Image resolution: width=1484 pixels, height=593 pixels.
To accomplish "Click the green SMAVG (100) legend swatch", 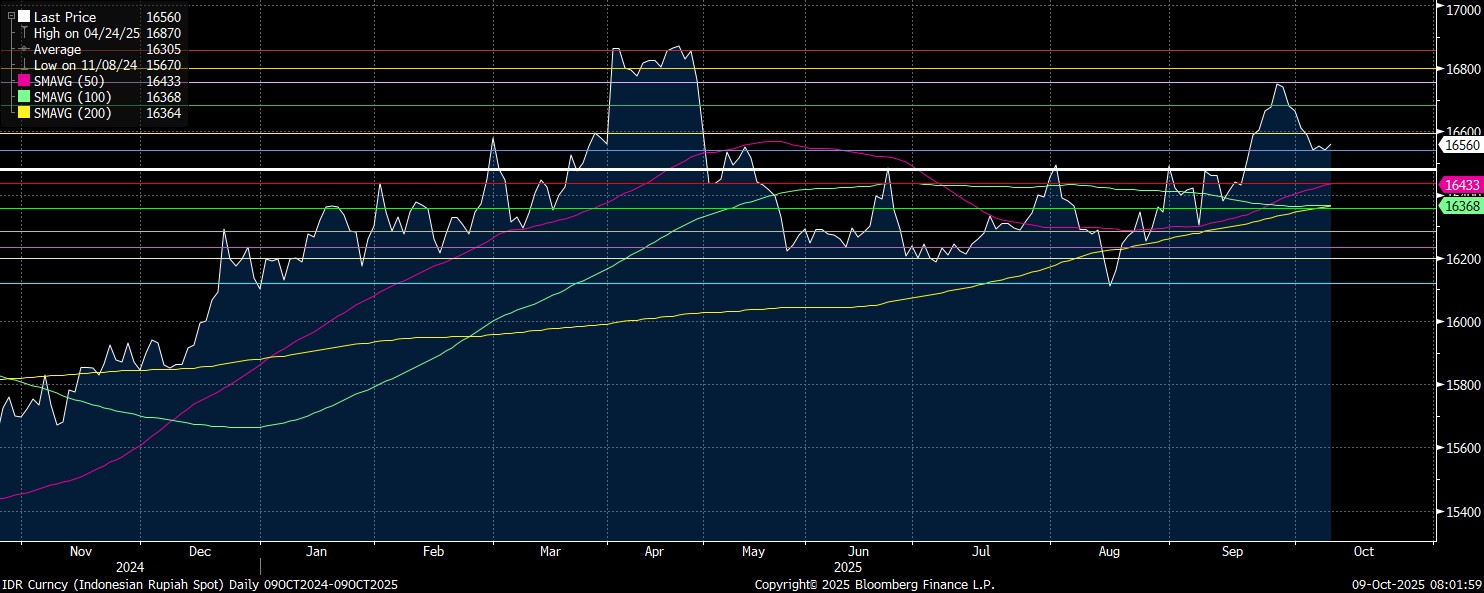I will pos(24,97).
